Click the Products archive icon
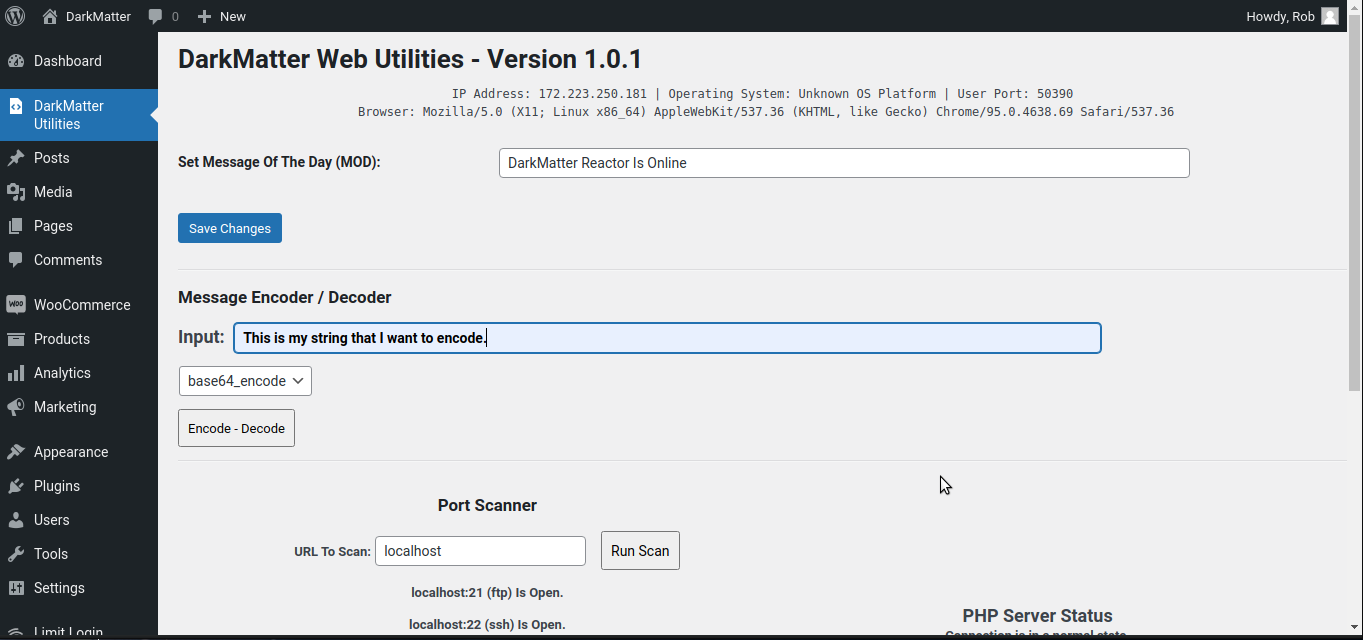The height and width of the screenshot is (640, 1363). pos(15,339)
